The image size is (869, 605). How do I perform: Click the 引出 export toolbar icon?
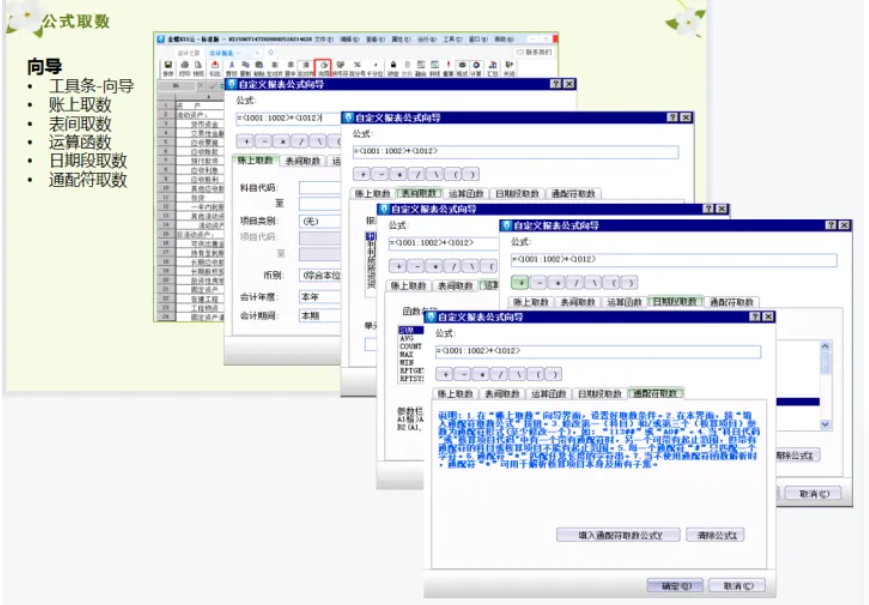click(x=214, y=69)
